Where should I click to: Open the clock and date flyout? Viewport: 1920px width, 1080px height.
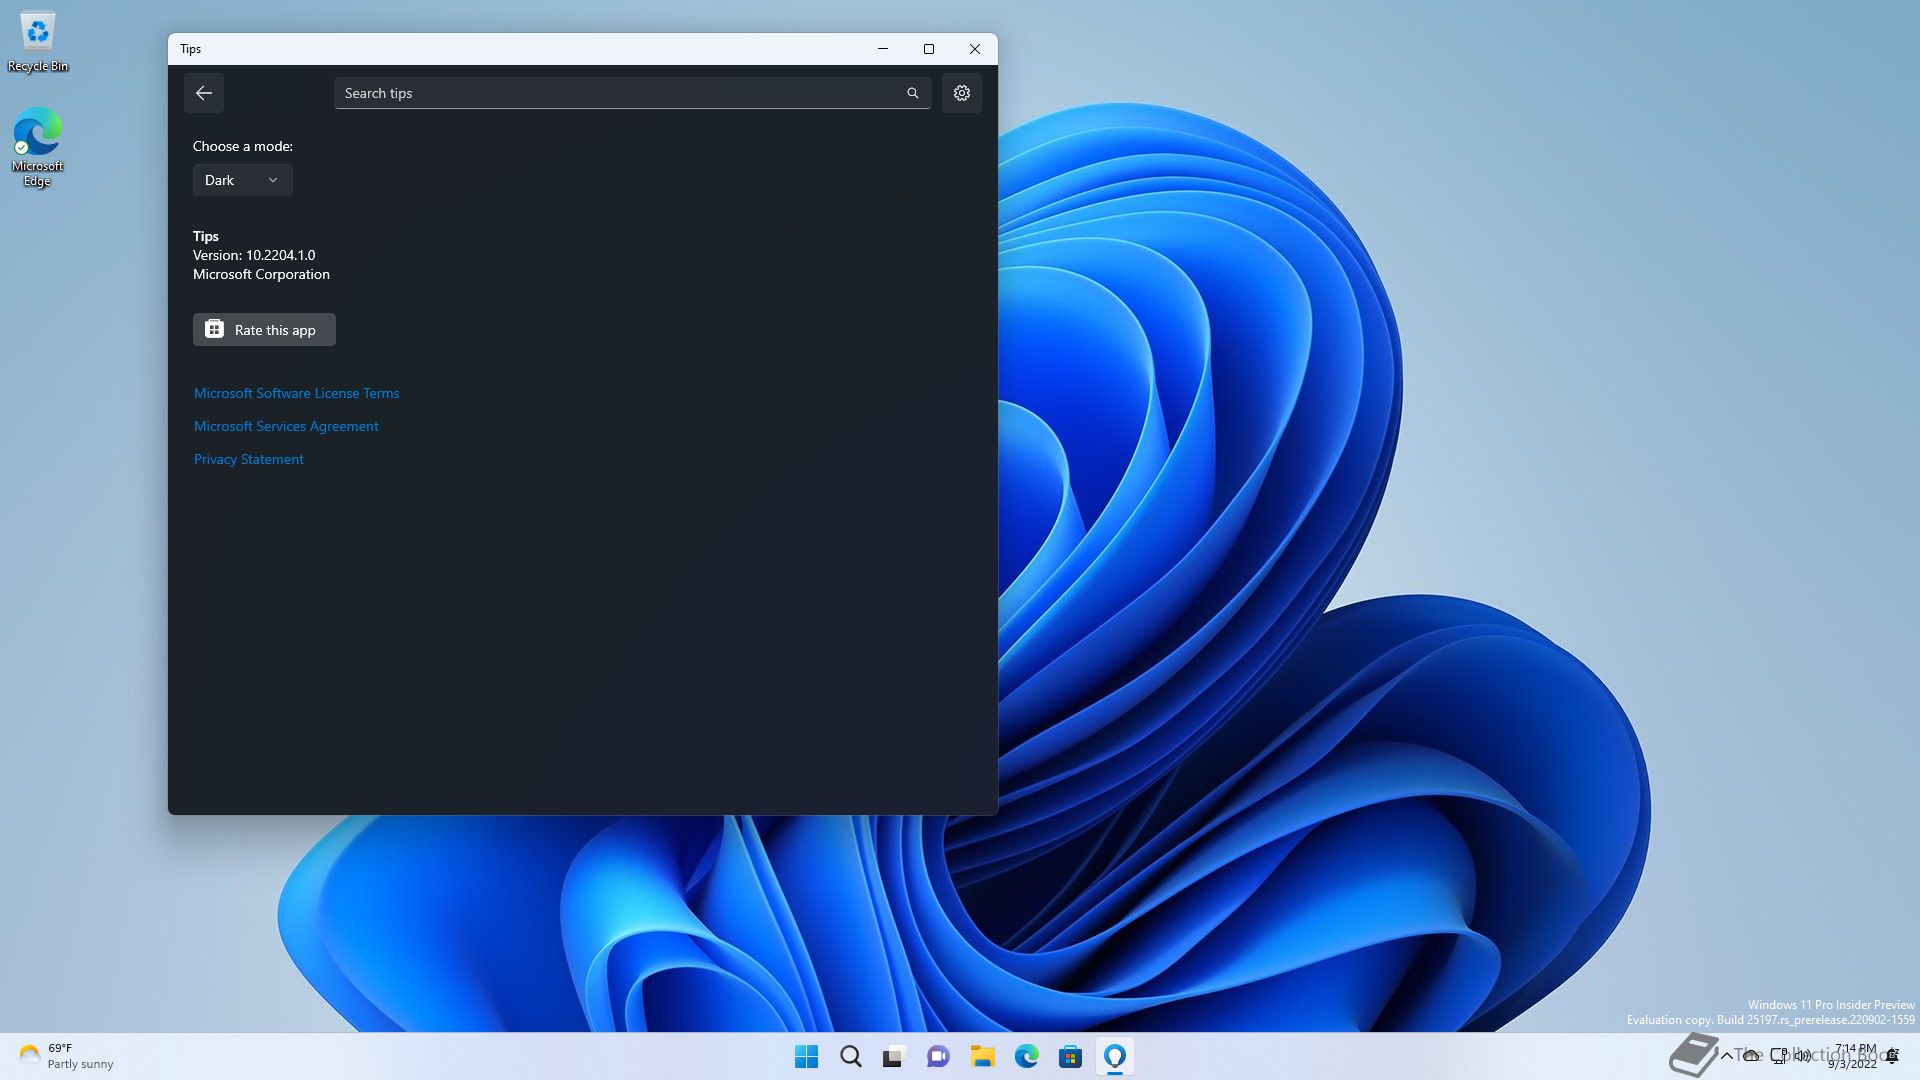click(1852, 1056)
